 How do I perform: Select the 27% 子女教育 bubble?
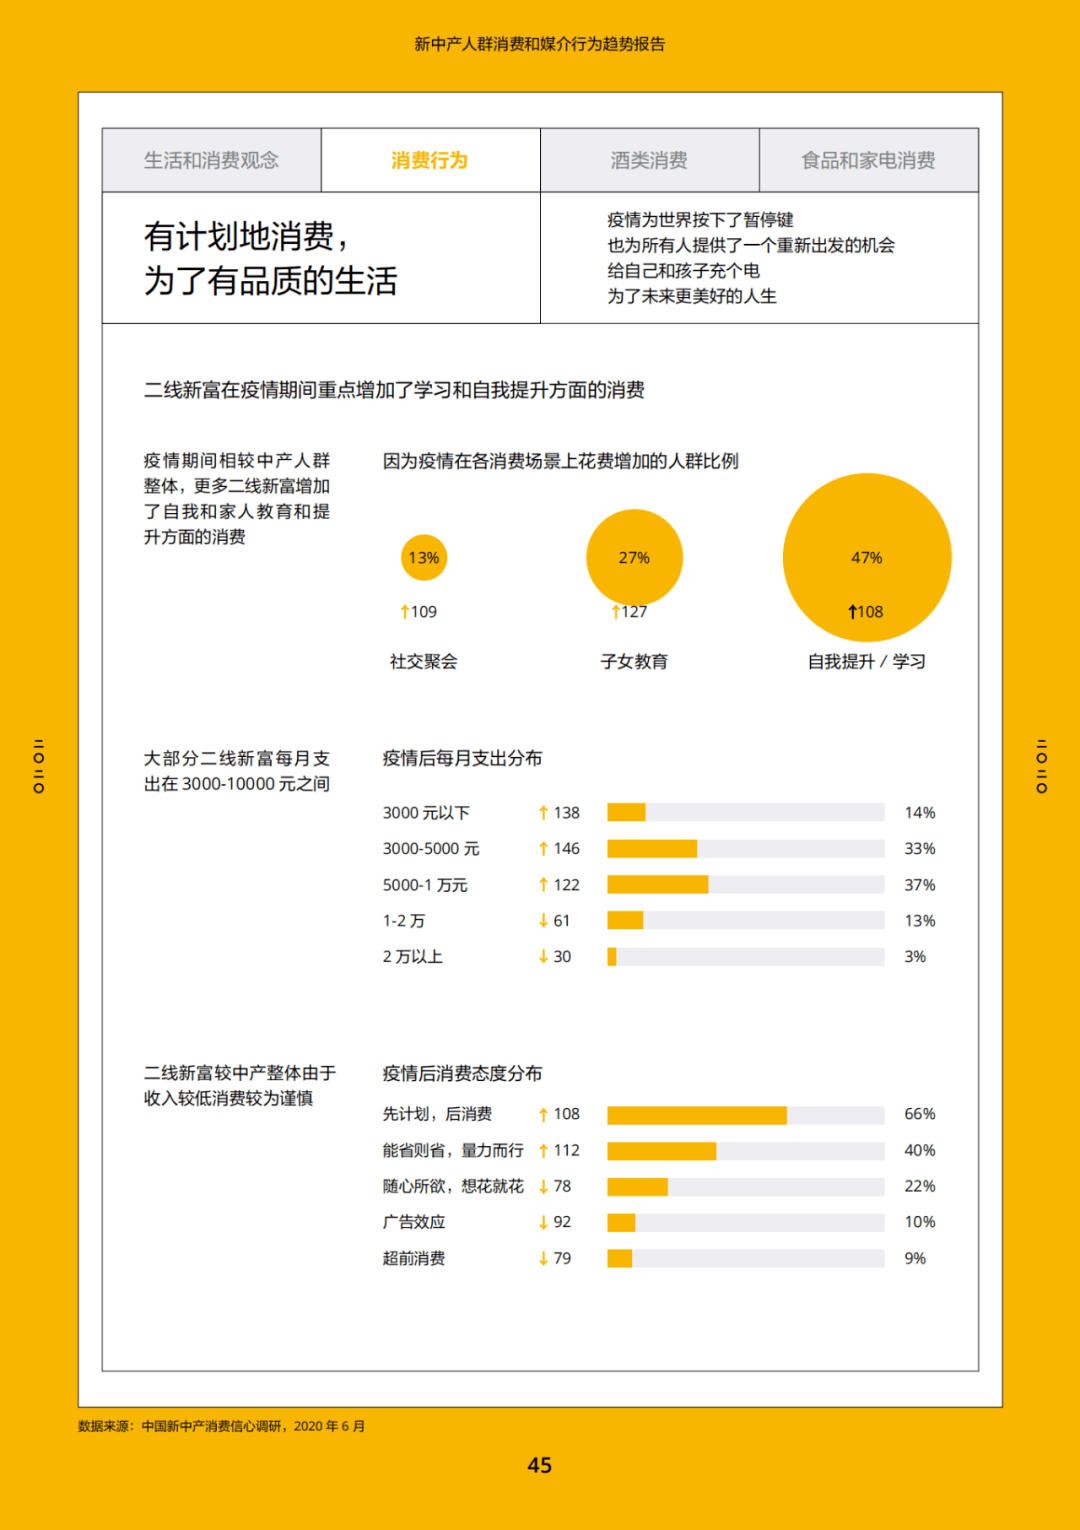coord(634,557)
